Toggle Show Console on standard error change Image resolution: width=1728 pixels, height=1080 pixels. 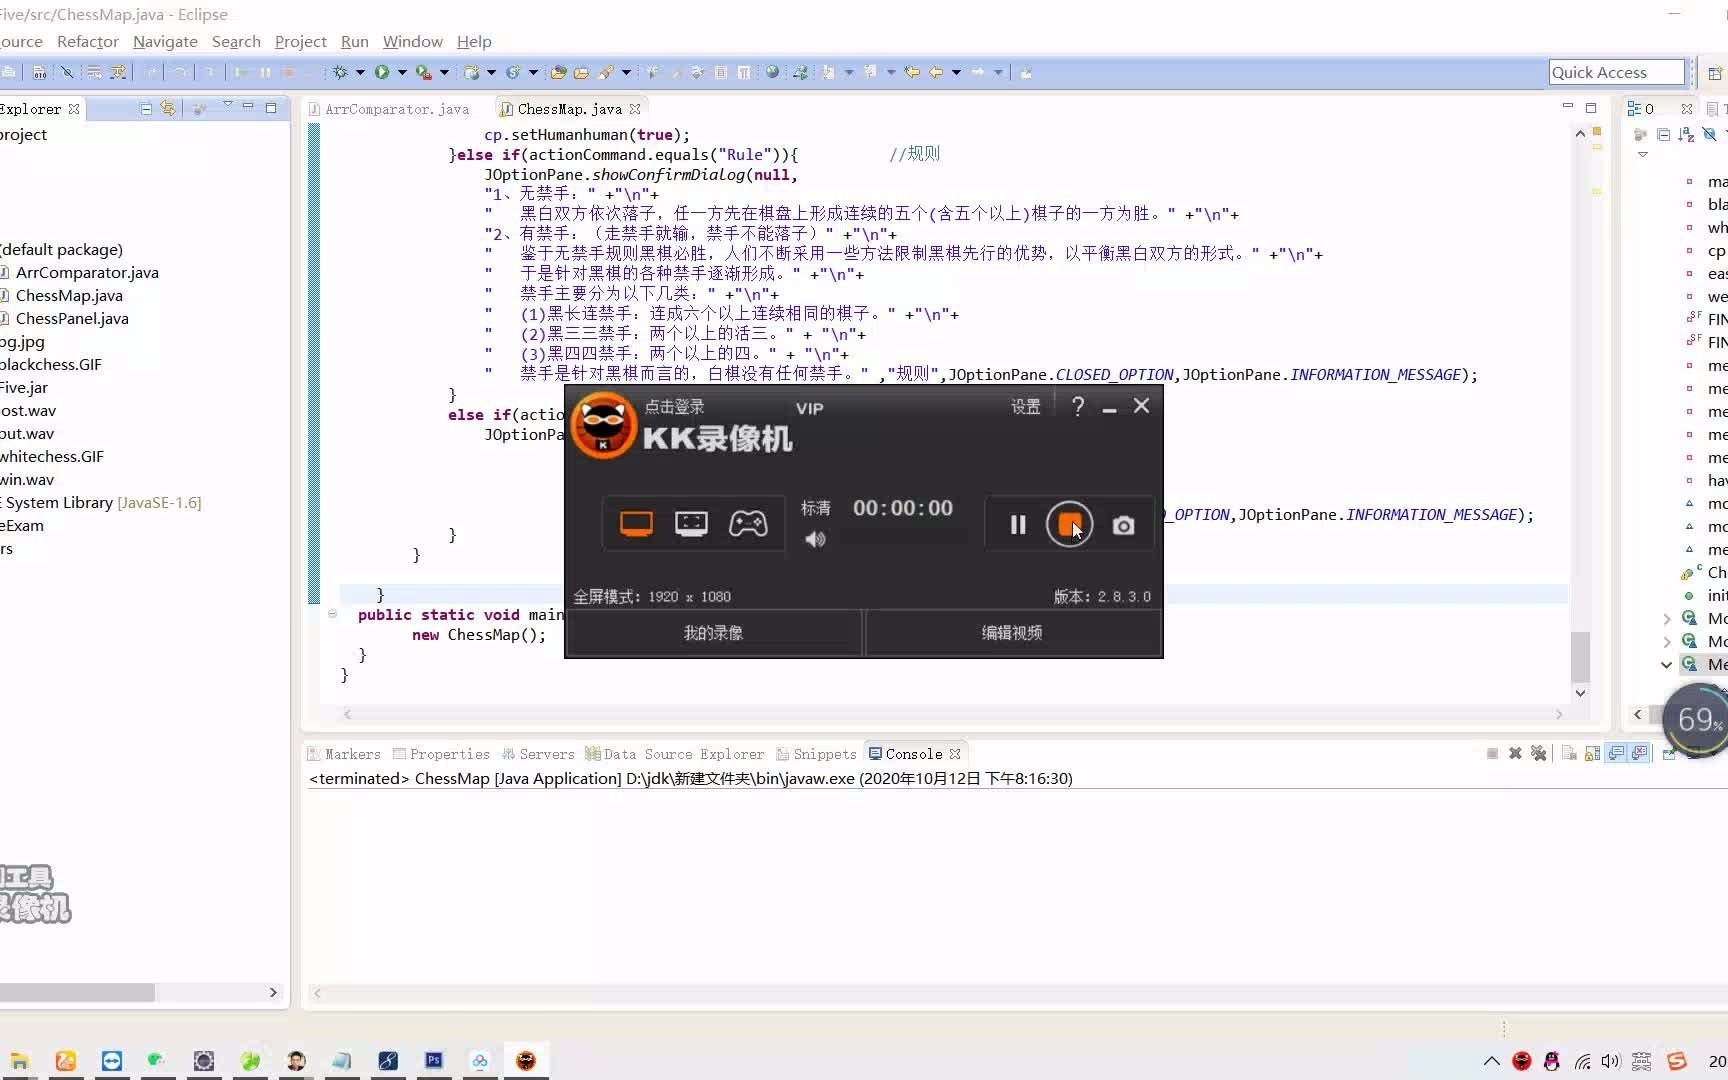pyautogui.click(x=1639, y=753)
